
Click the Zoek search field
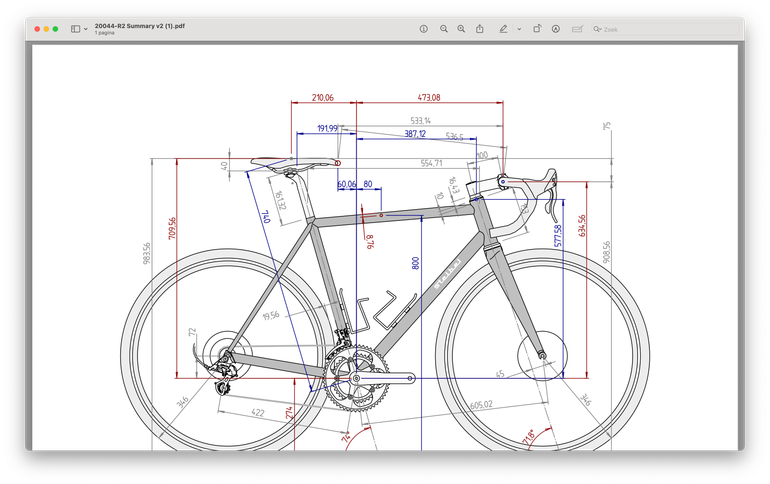point(664,29)
